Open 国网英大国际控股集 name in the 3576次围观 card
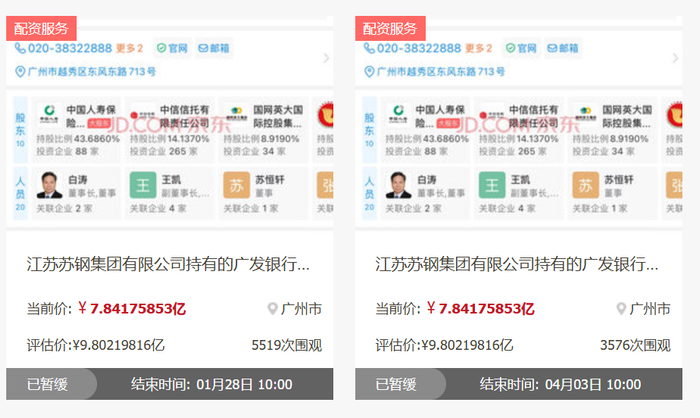700x418 pixels. (x=627, y=116)
